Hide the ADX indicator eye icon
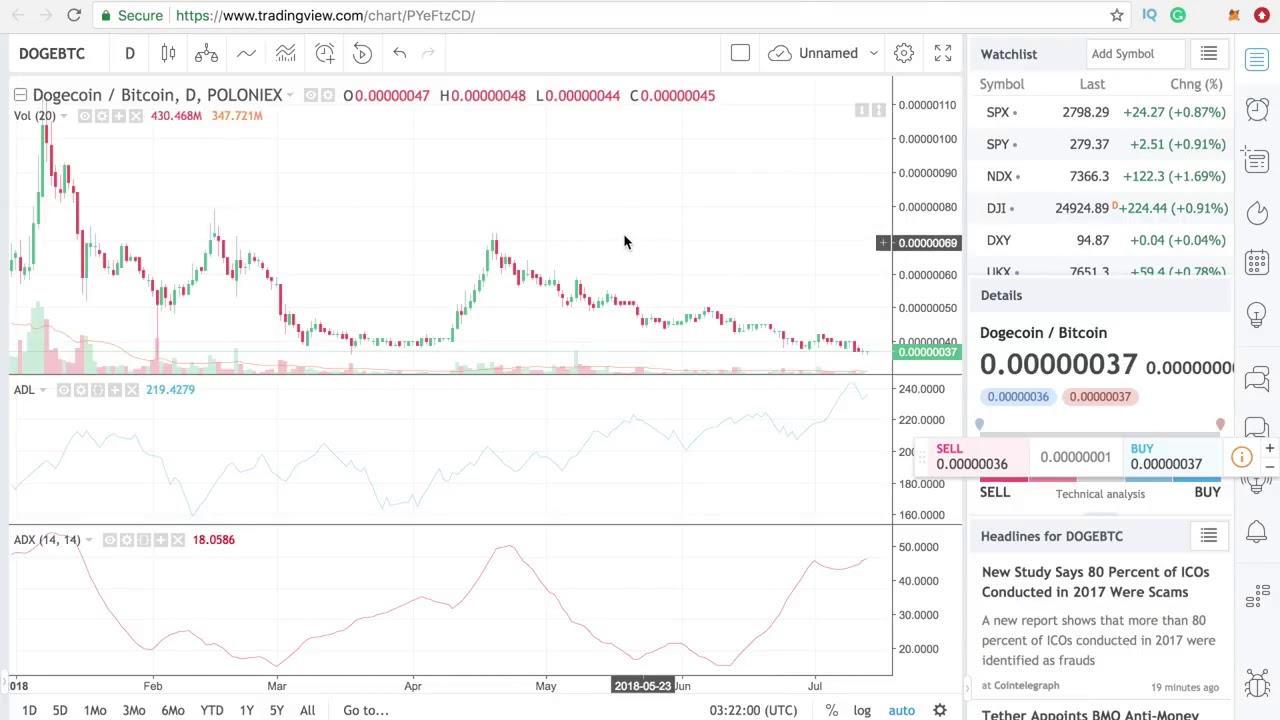The height and width of the screenshot is (720, 1280). (110, 540)
